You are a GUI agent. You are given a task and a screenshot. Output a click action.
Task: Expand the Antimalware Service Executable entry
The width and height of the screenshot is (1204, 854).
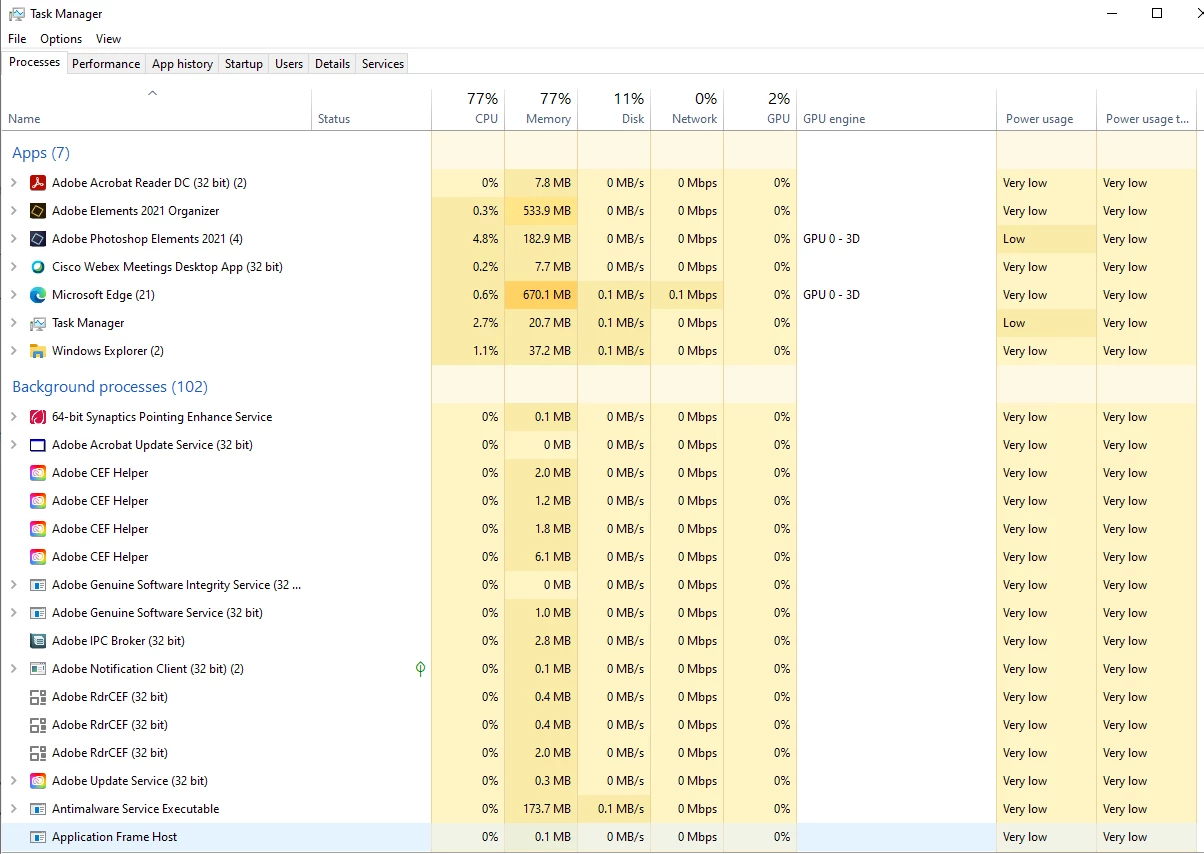14,809
